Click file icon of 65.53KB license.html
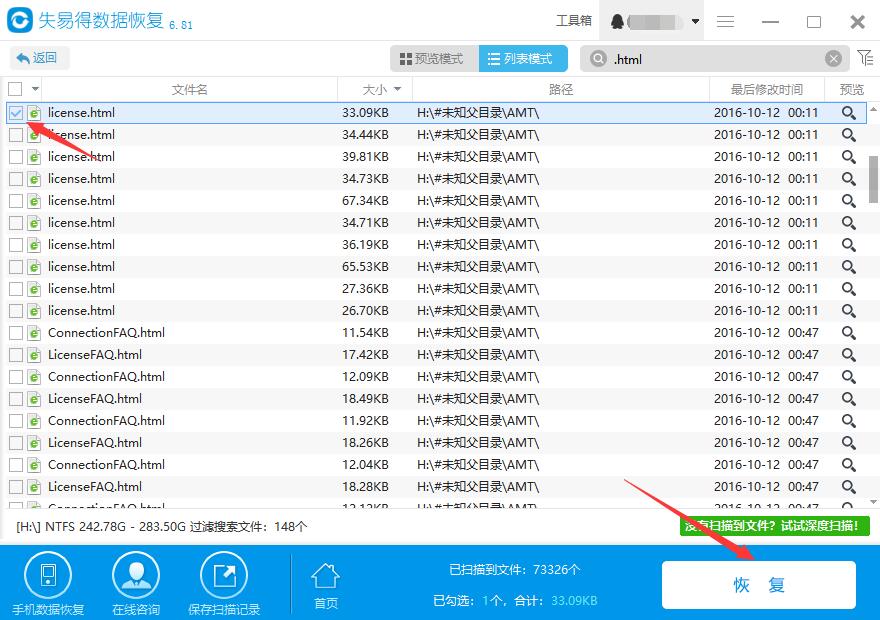The image size is (880, 620). 34,267
